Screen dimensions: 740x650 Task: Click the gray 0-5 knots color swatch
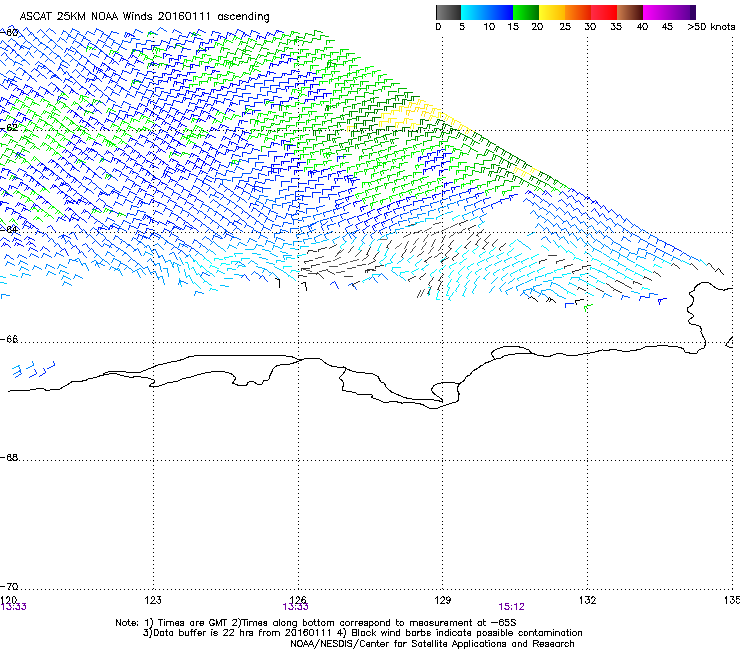click(448, 12)
